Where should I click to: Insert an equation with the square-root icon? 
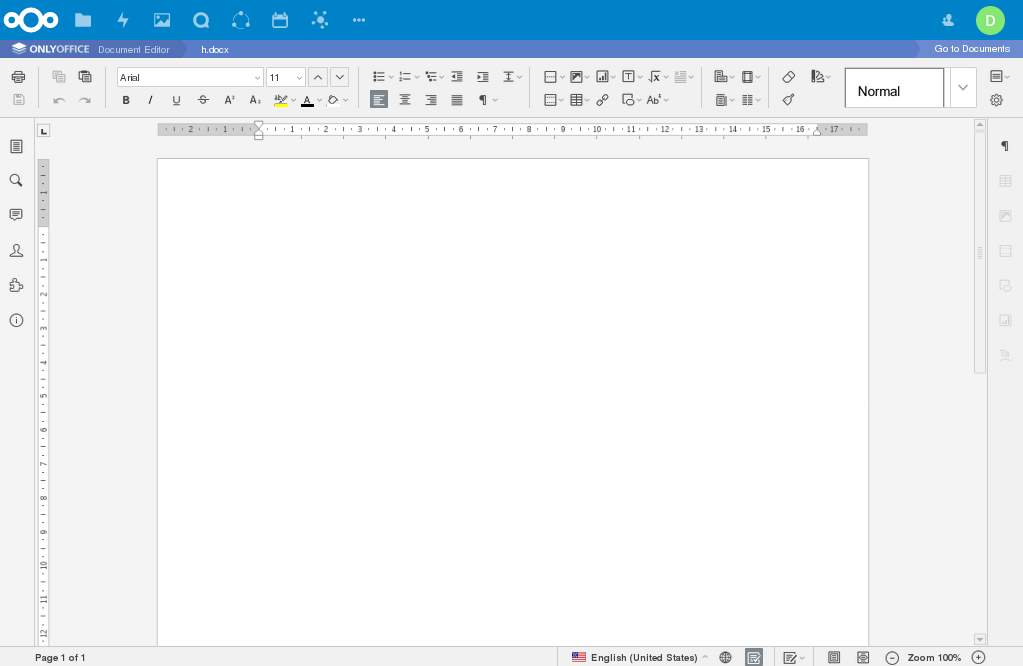654,77
